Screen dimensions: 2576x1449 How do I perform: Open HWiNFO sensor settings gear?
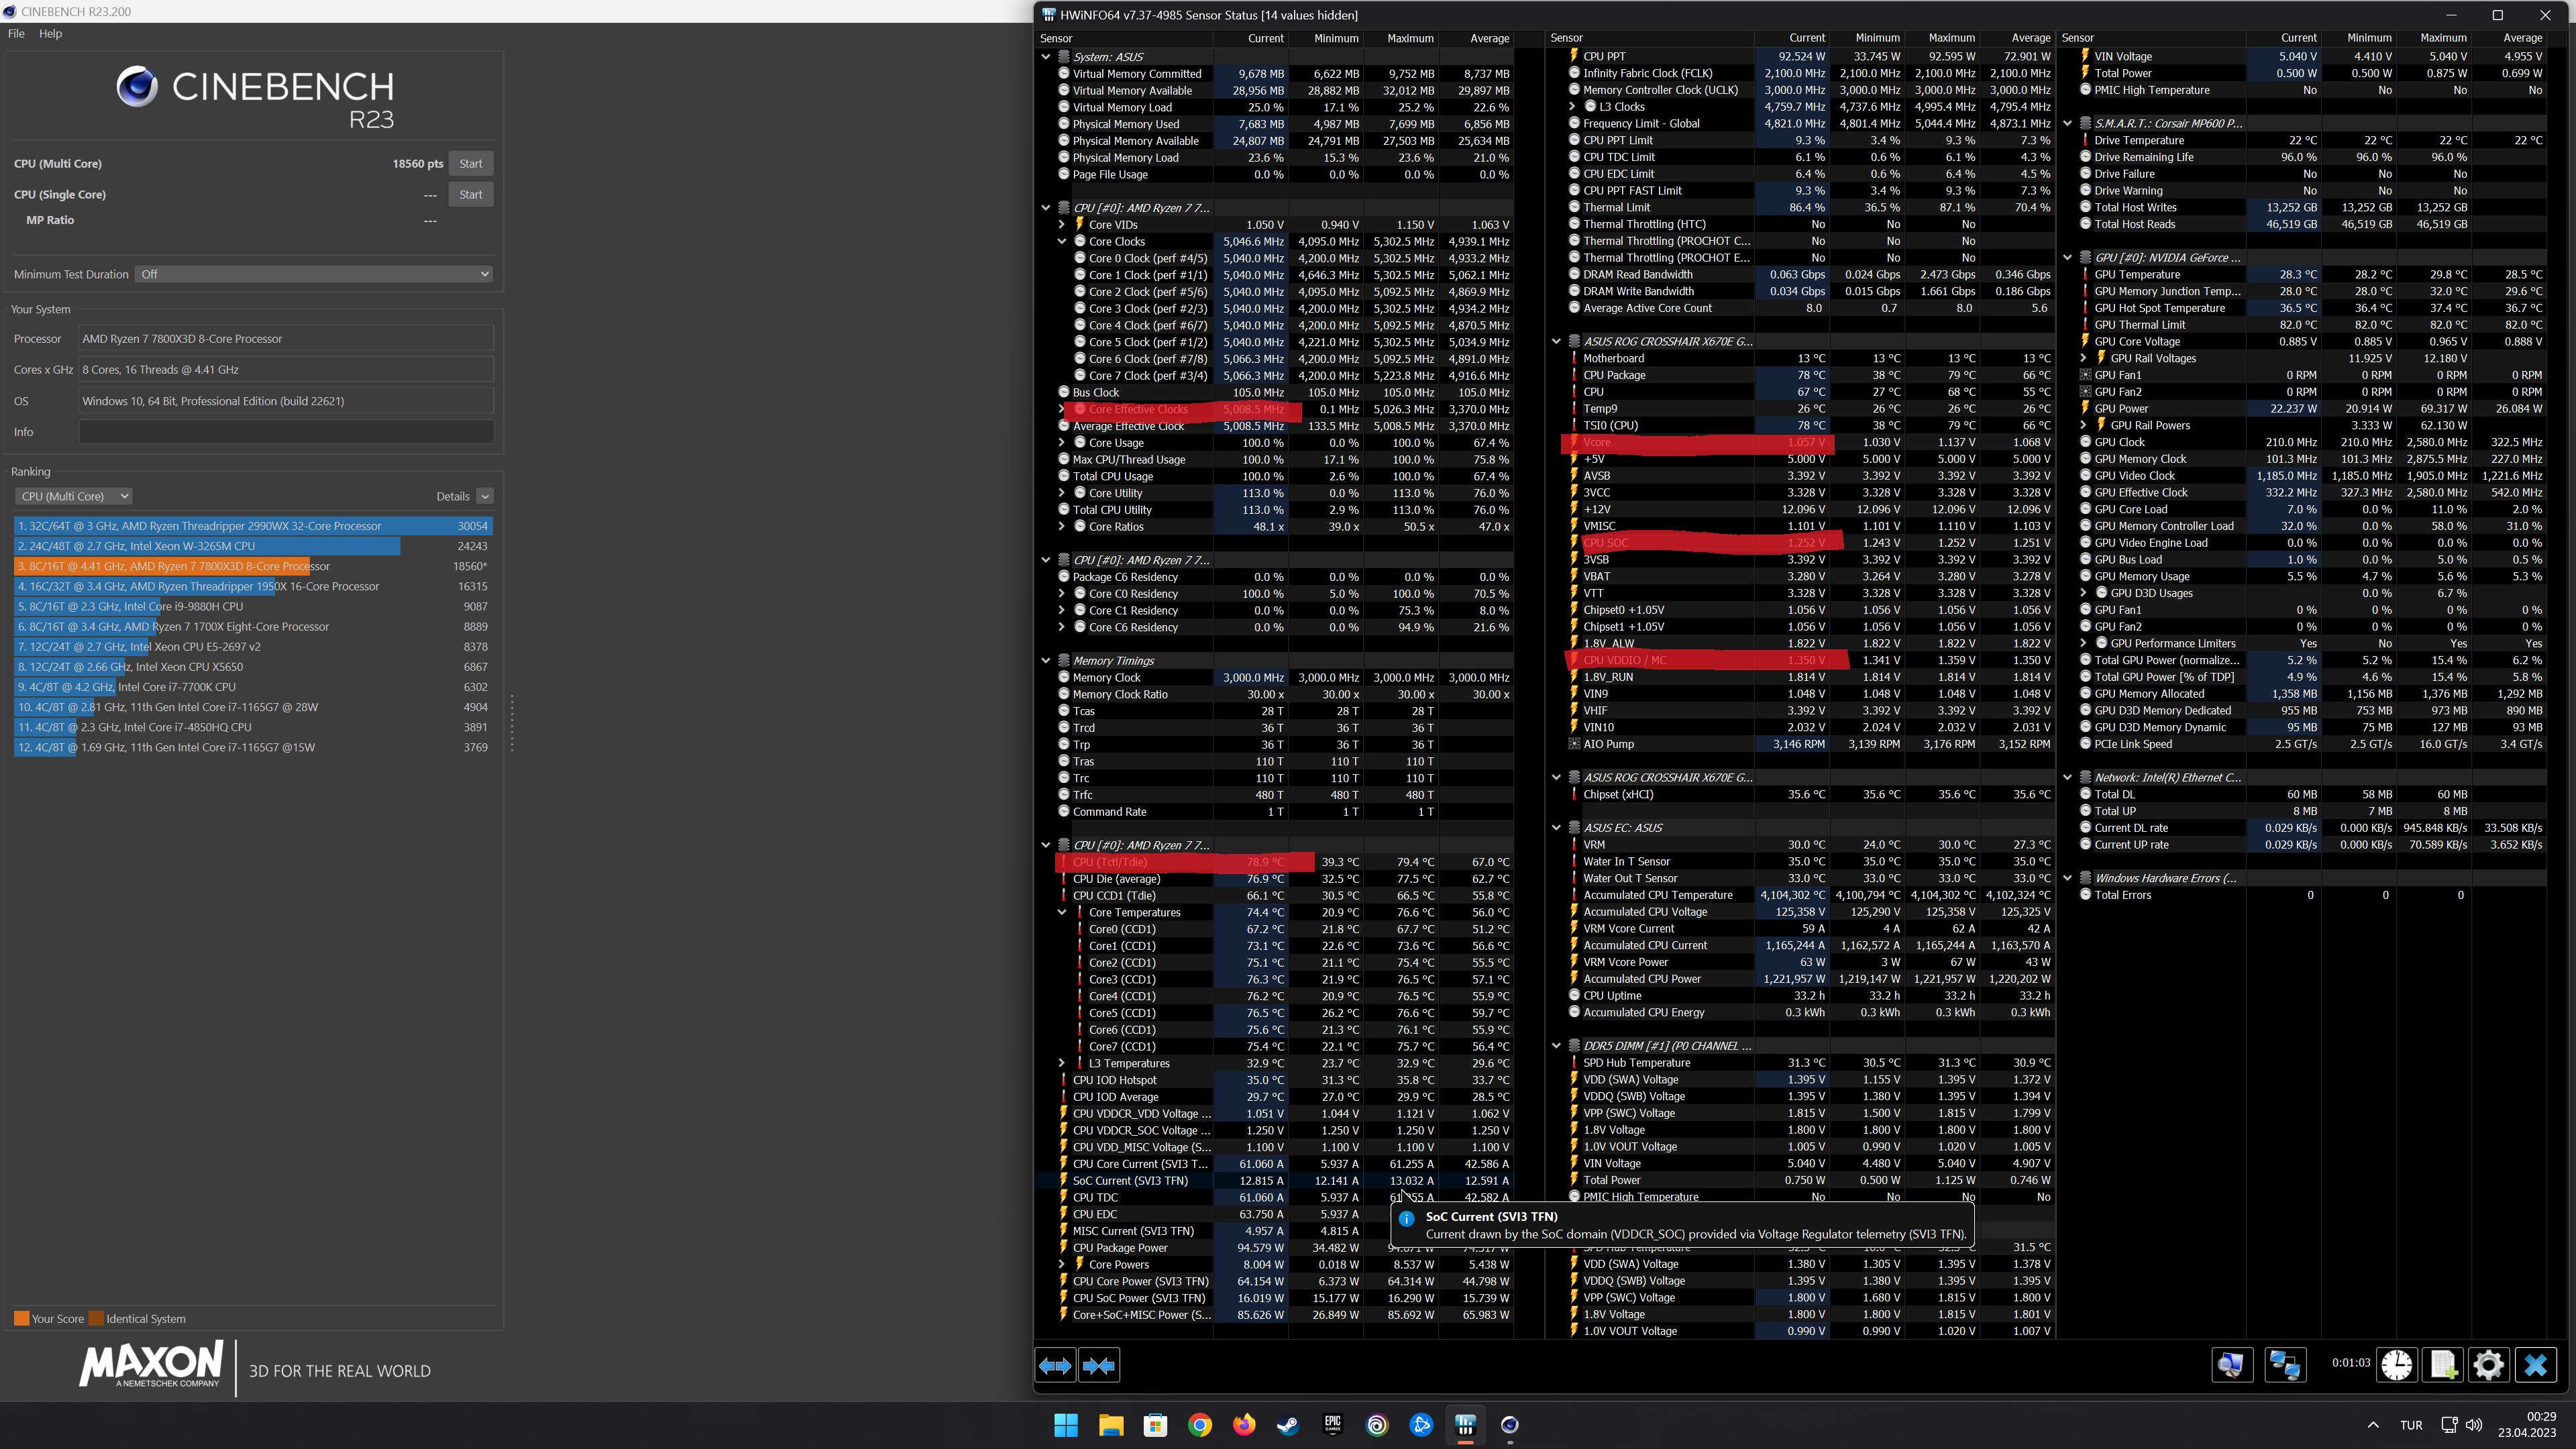2489,1365
